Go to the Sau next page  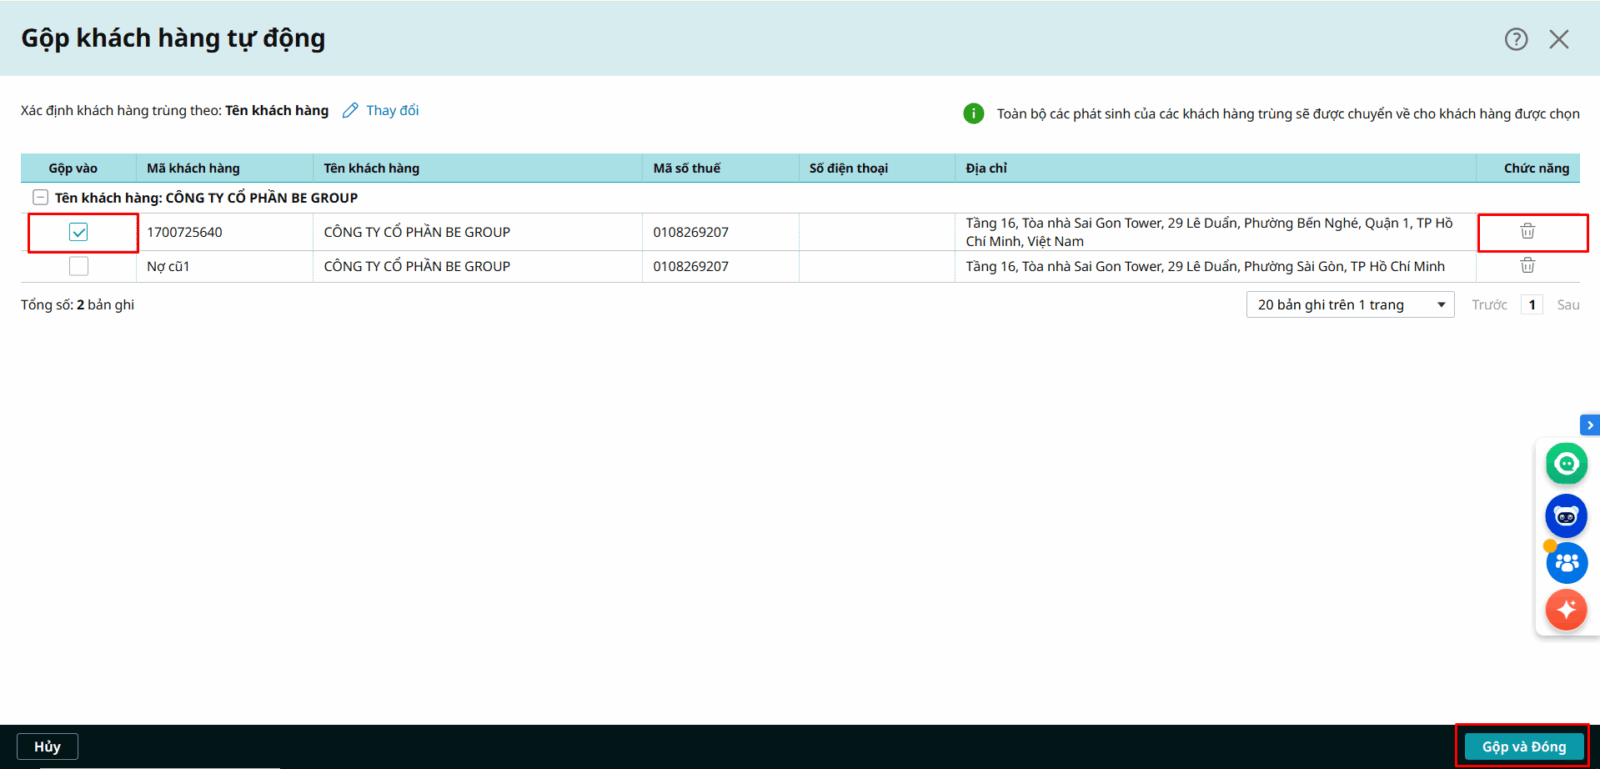(x=1567, y=305)
